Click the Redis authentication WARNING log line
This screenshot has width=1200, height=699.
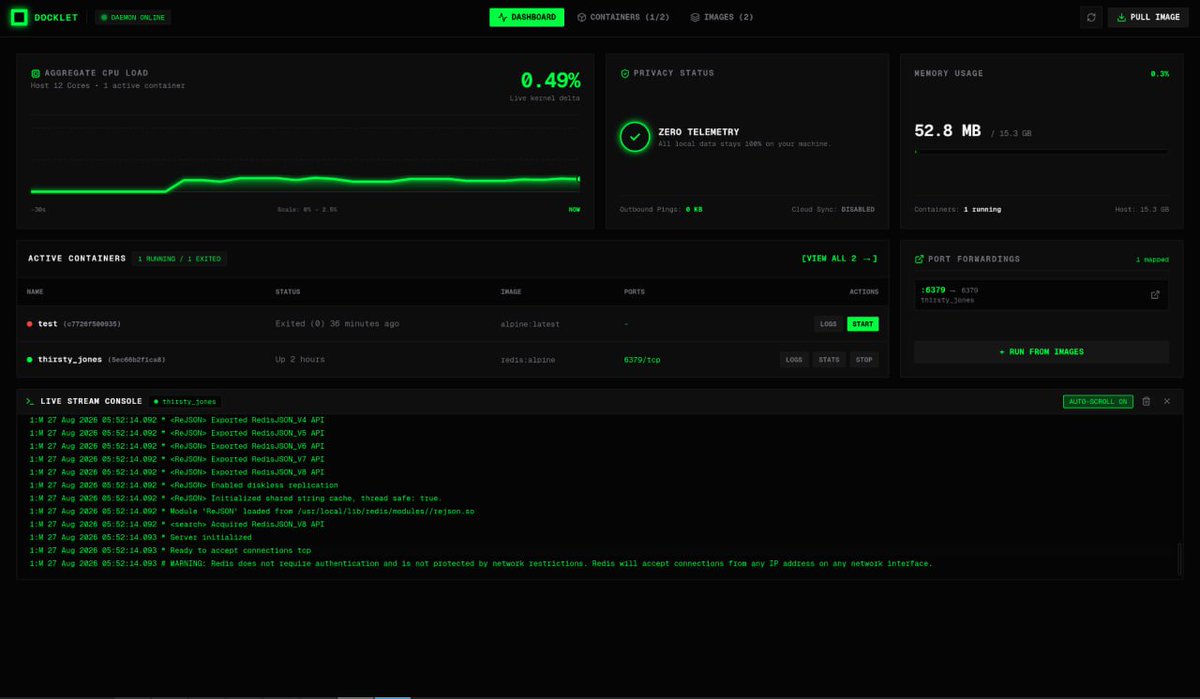click(480, 563)
